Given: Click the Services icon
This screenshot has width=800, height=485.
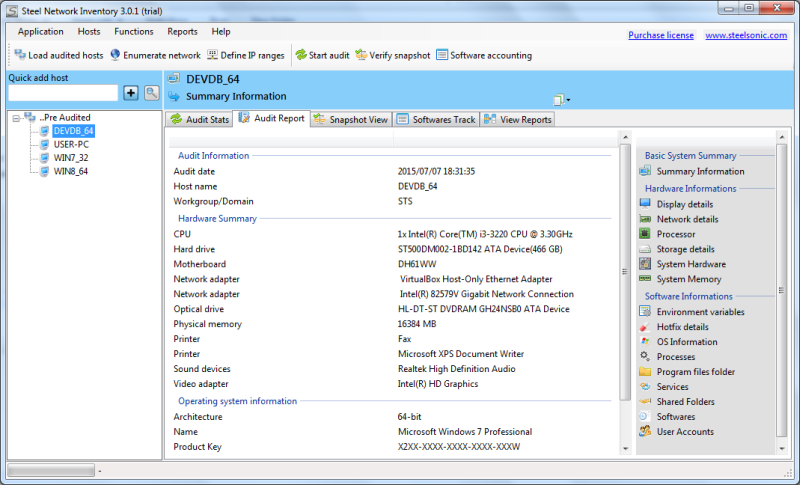Looking at the screenshot, I should 645,386.
